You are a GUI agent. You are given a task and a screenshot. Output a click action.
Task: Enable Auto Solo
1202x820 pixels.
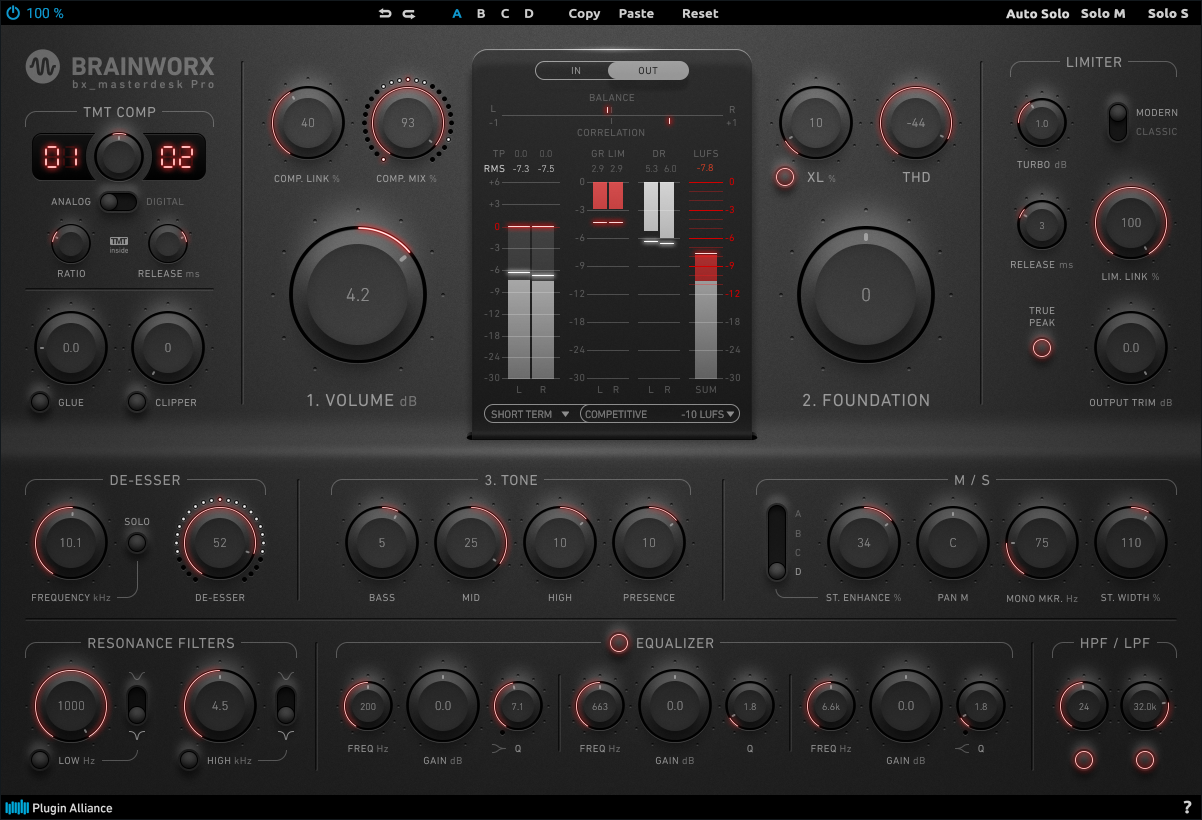[1037, 14]
